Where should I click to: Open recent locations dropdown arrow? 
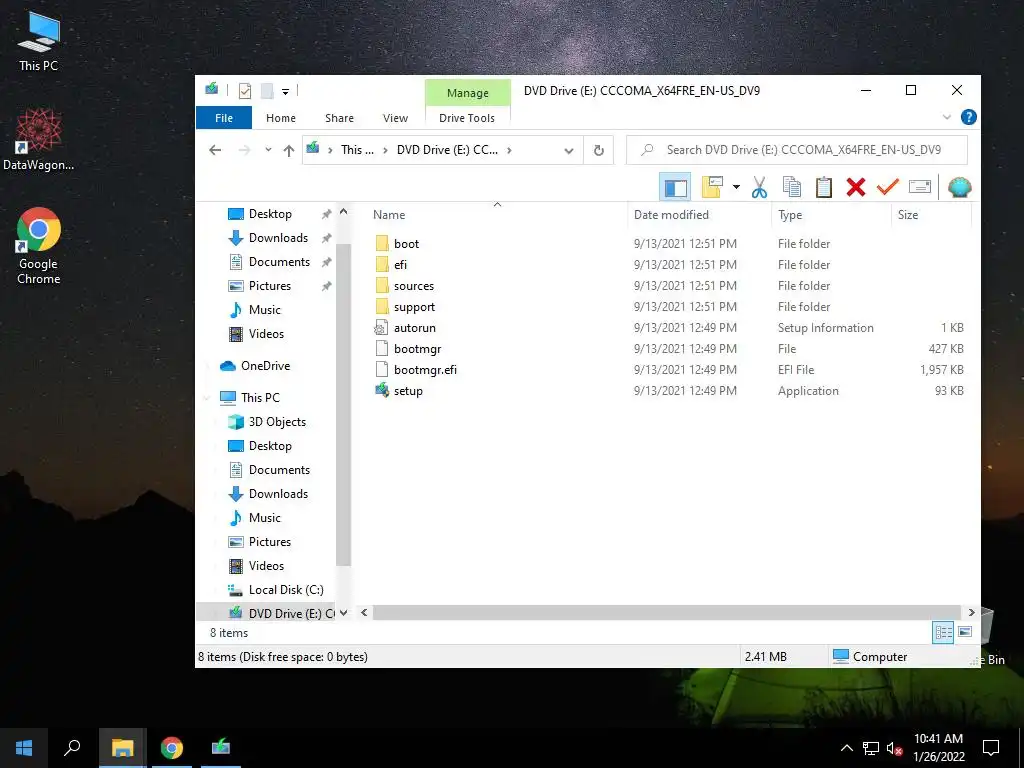pyautogui.click(x=268, y=150)
